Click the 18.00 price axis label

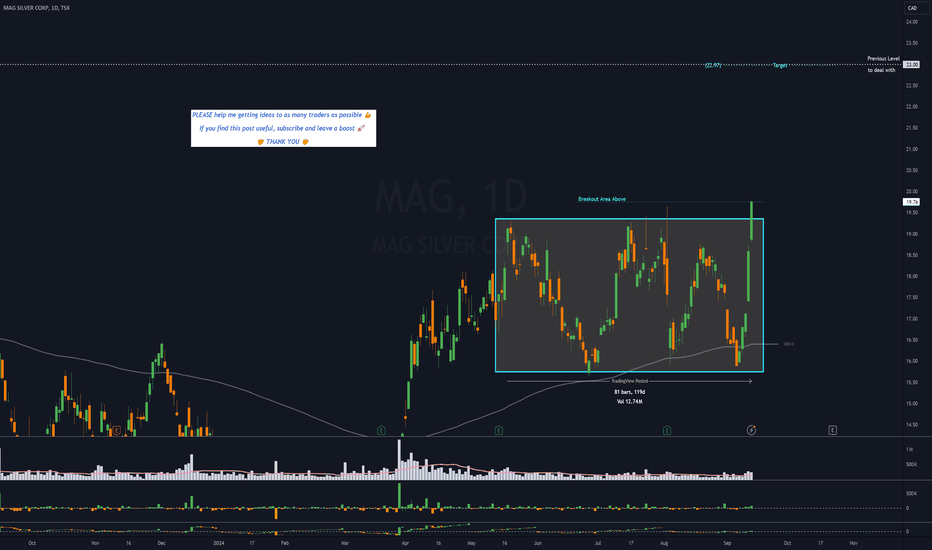(x=911, y=276)
